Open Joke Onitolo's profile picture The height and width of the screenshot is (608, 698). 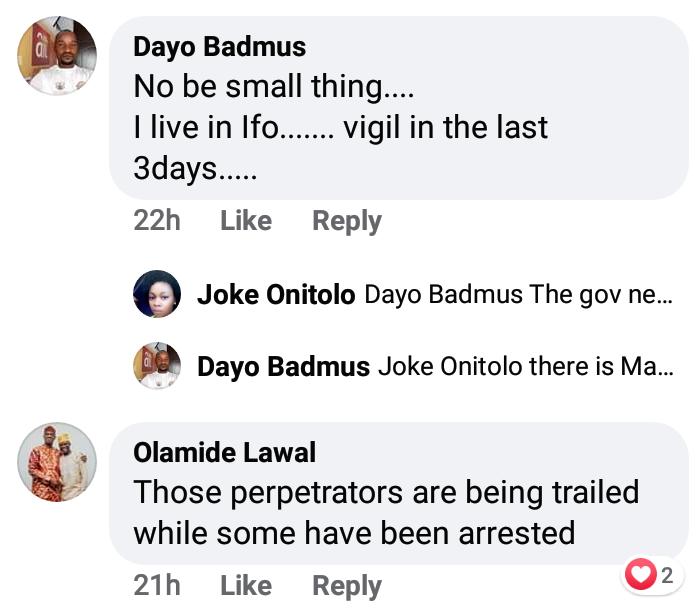[x=157, y=294]
